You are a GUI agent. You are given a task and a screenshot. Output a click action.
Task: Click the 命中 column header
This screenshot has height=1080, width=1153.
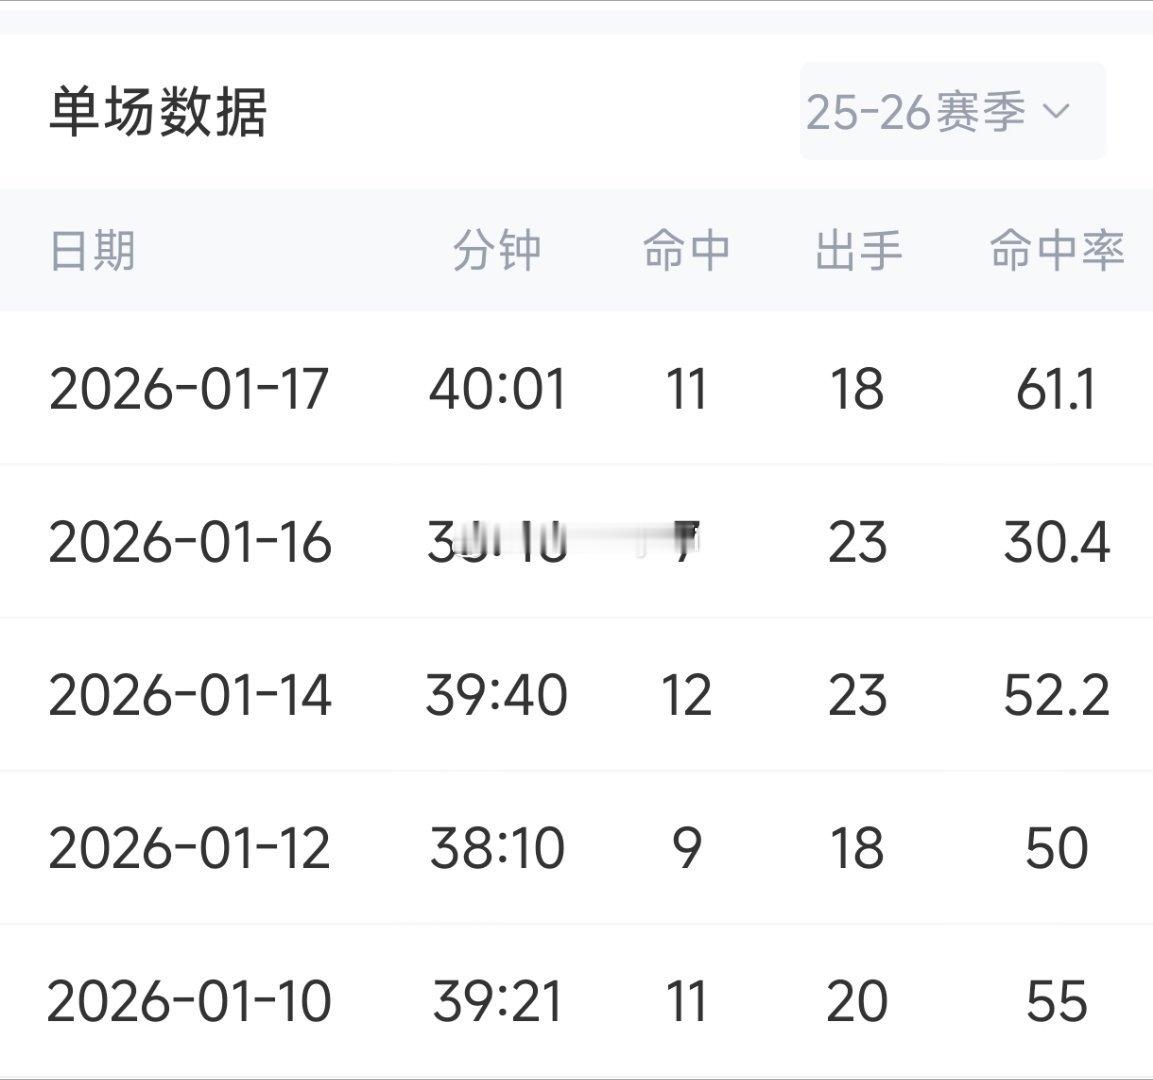click(x=687, y=251)
